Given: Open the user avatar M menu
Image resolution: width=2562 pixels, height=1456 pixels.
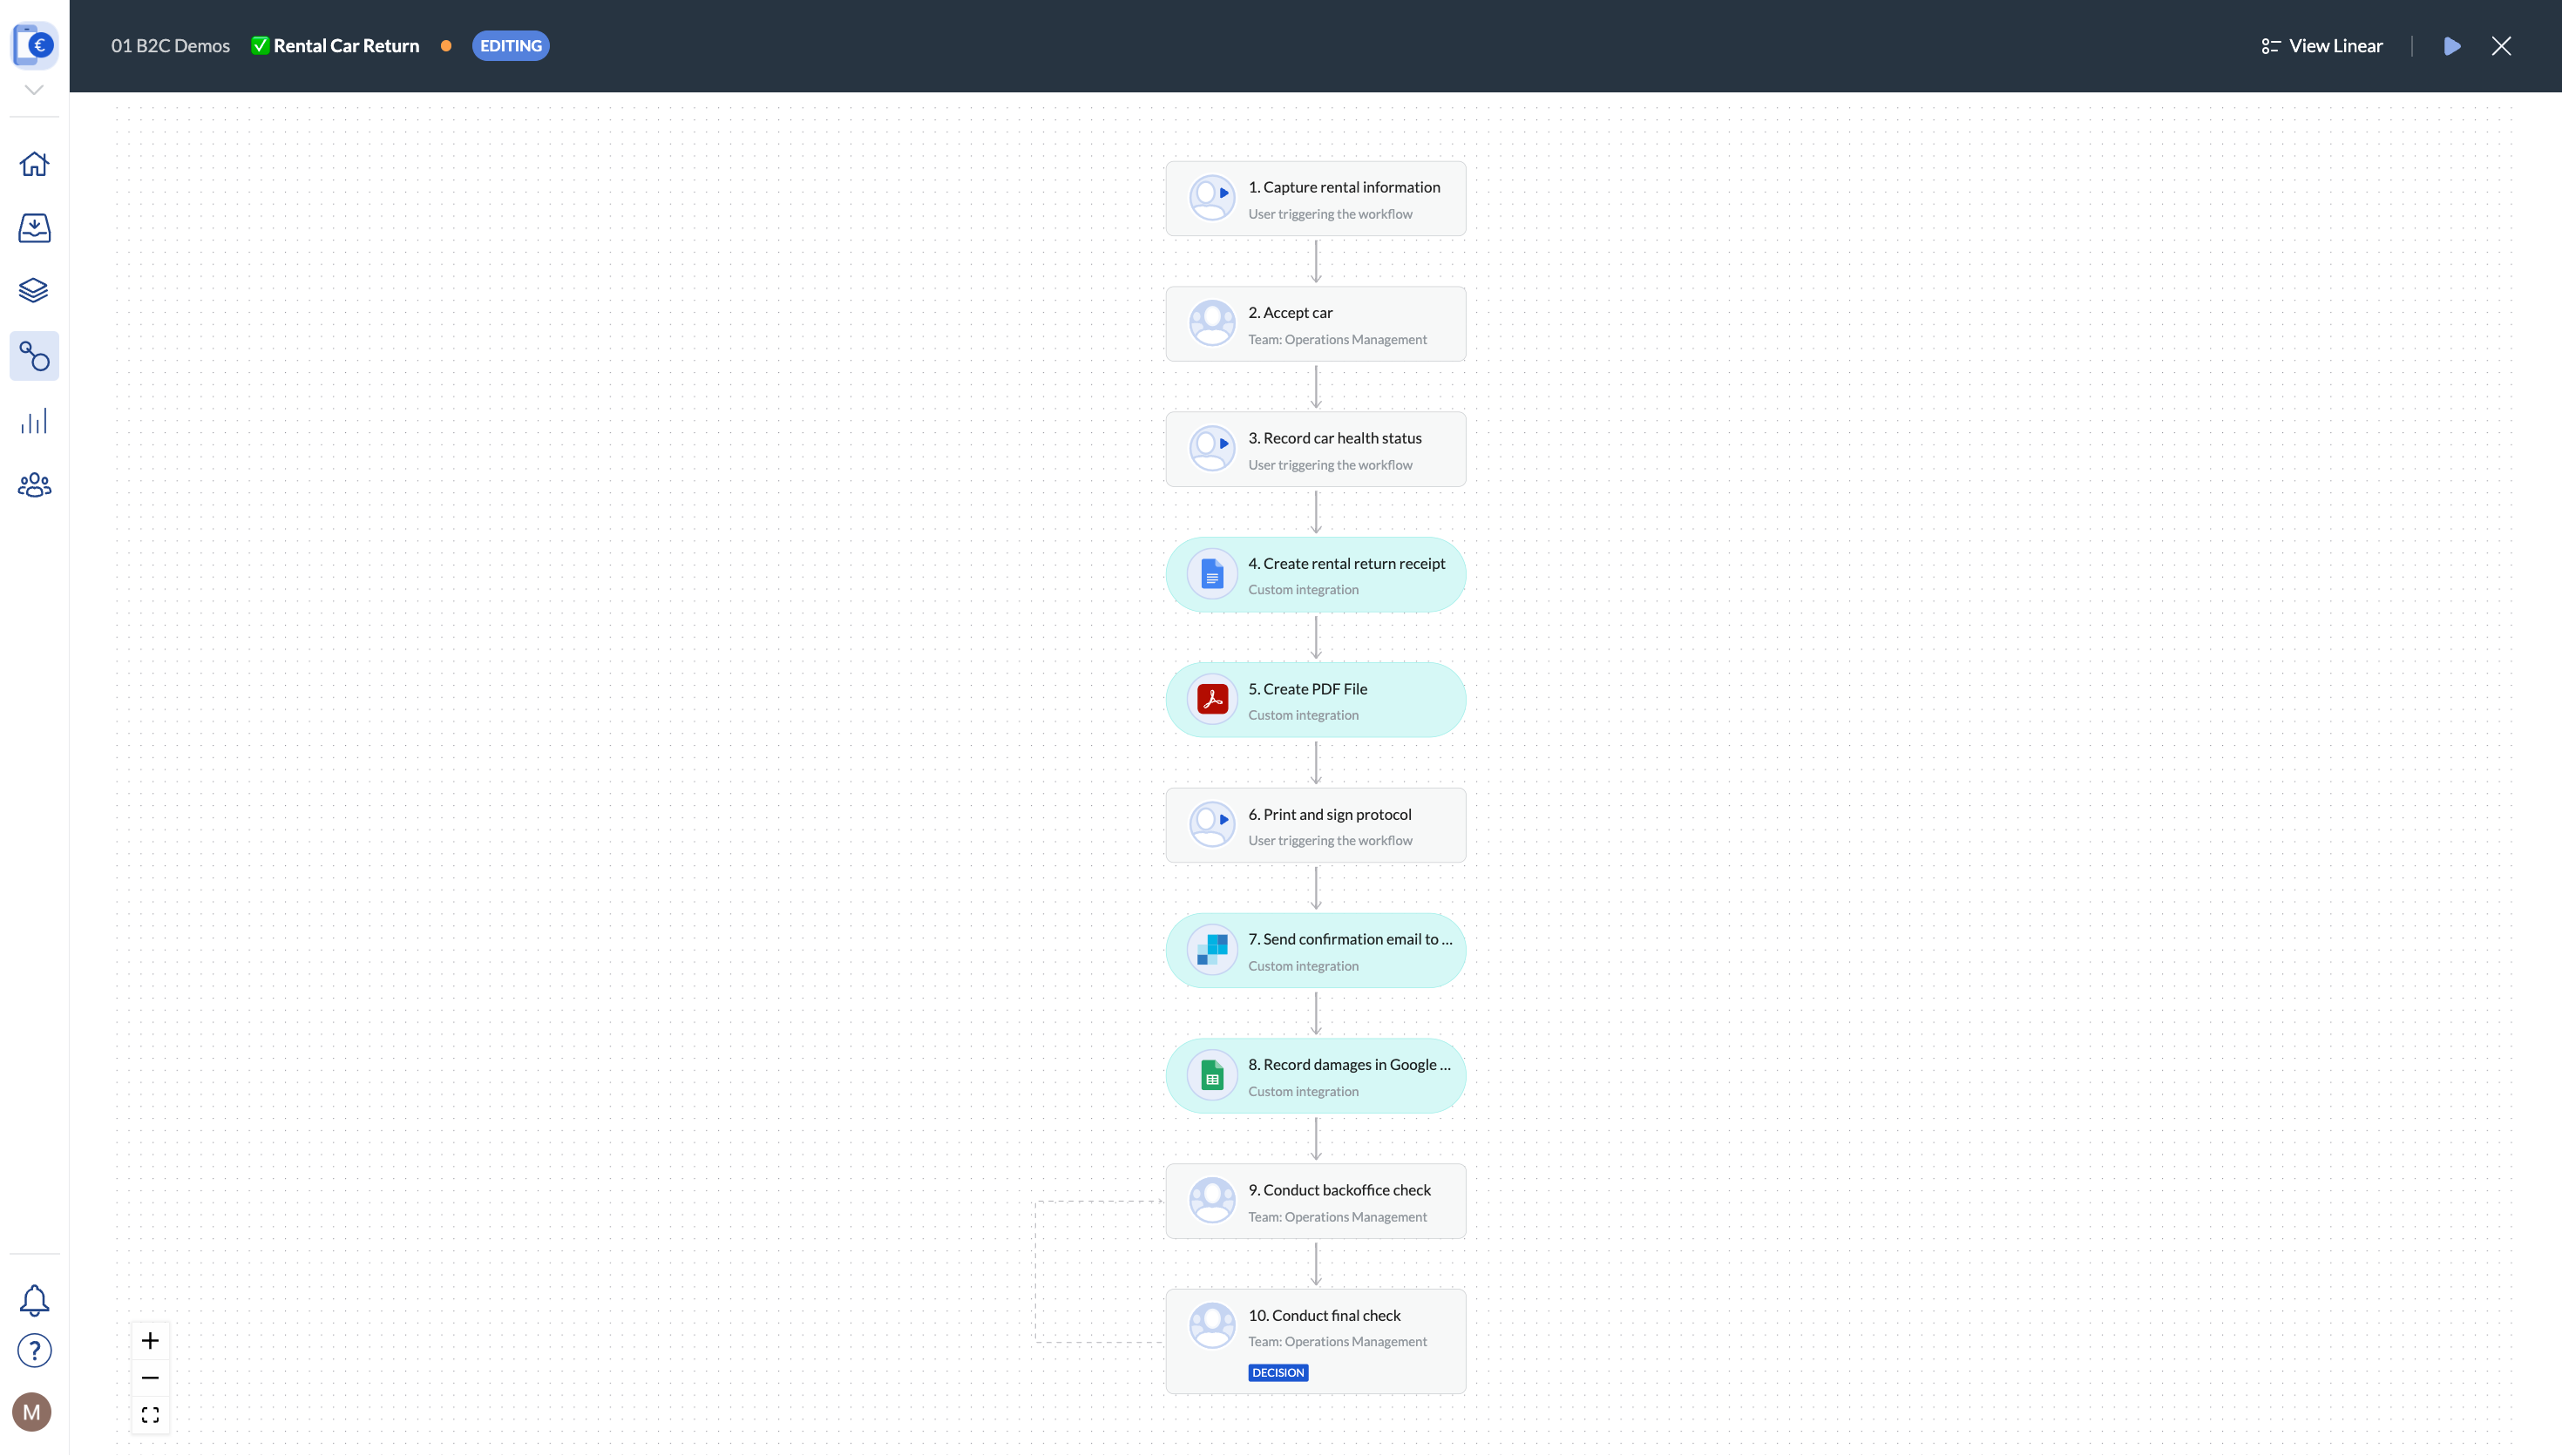Looking at the screenshot, I should [x=32, y=1412].
